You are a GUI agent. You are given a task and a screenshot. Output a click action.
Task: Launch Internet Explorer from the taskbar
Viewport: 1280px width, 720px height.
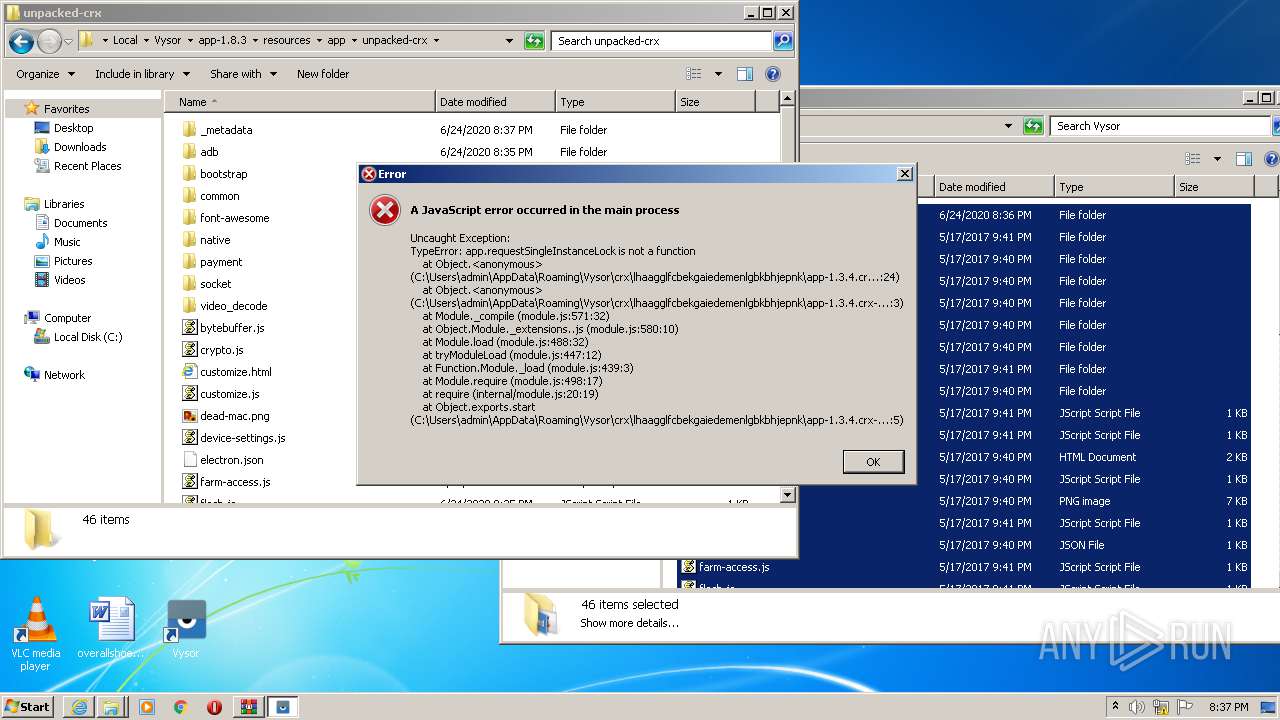79,707
